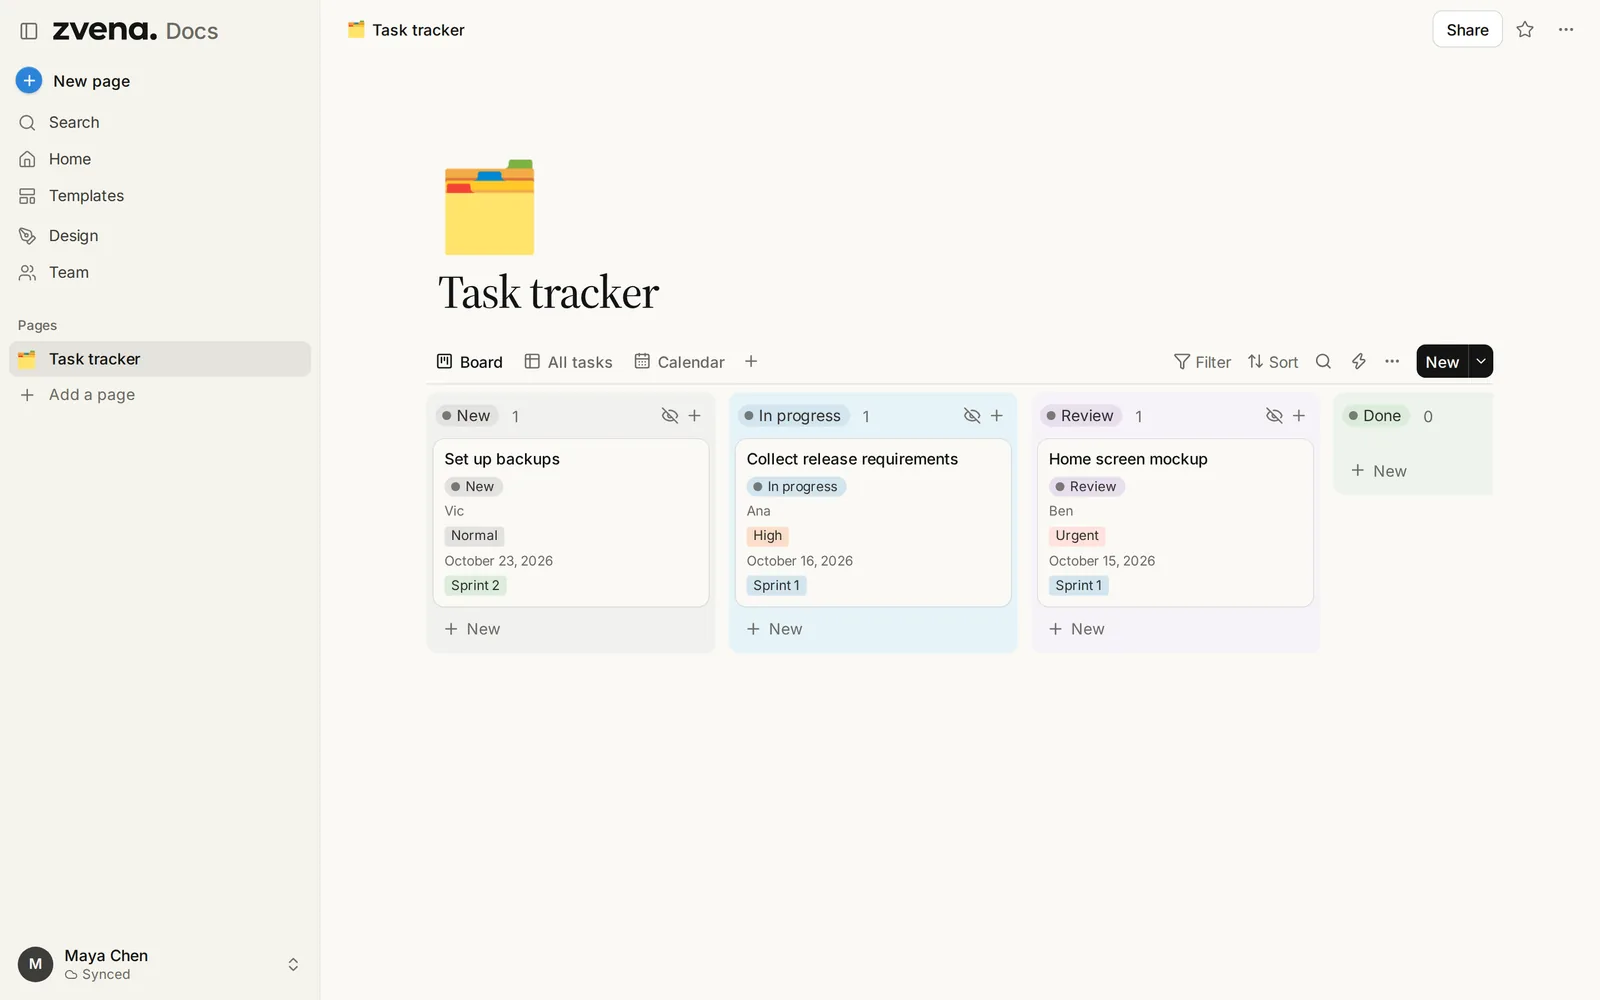Open the Collect release requirements card
Screen dimensions: 1600x1000
873,523
